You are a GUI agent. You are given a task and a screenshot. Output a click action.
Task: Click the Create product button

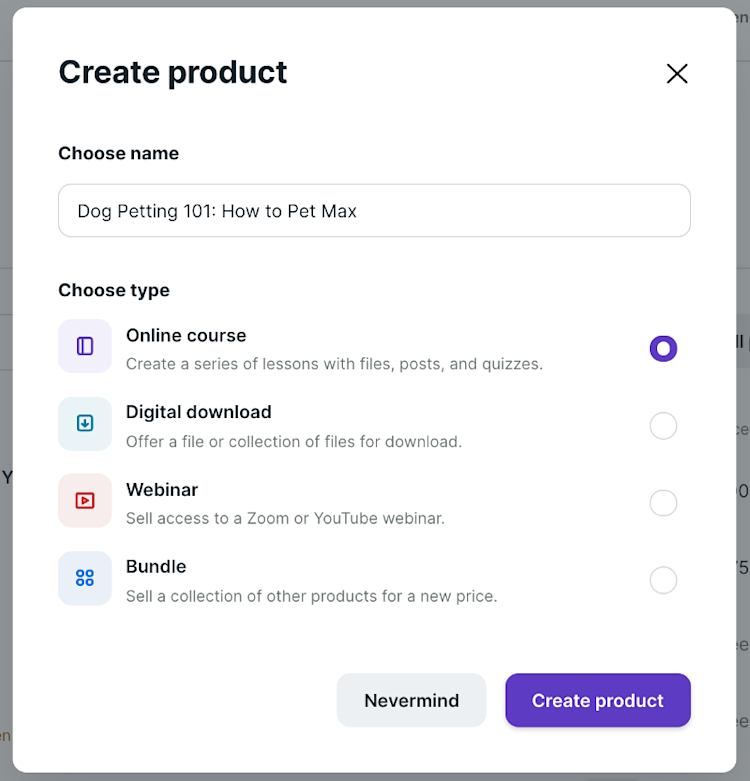coord(597,700)
